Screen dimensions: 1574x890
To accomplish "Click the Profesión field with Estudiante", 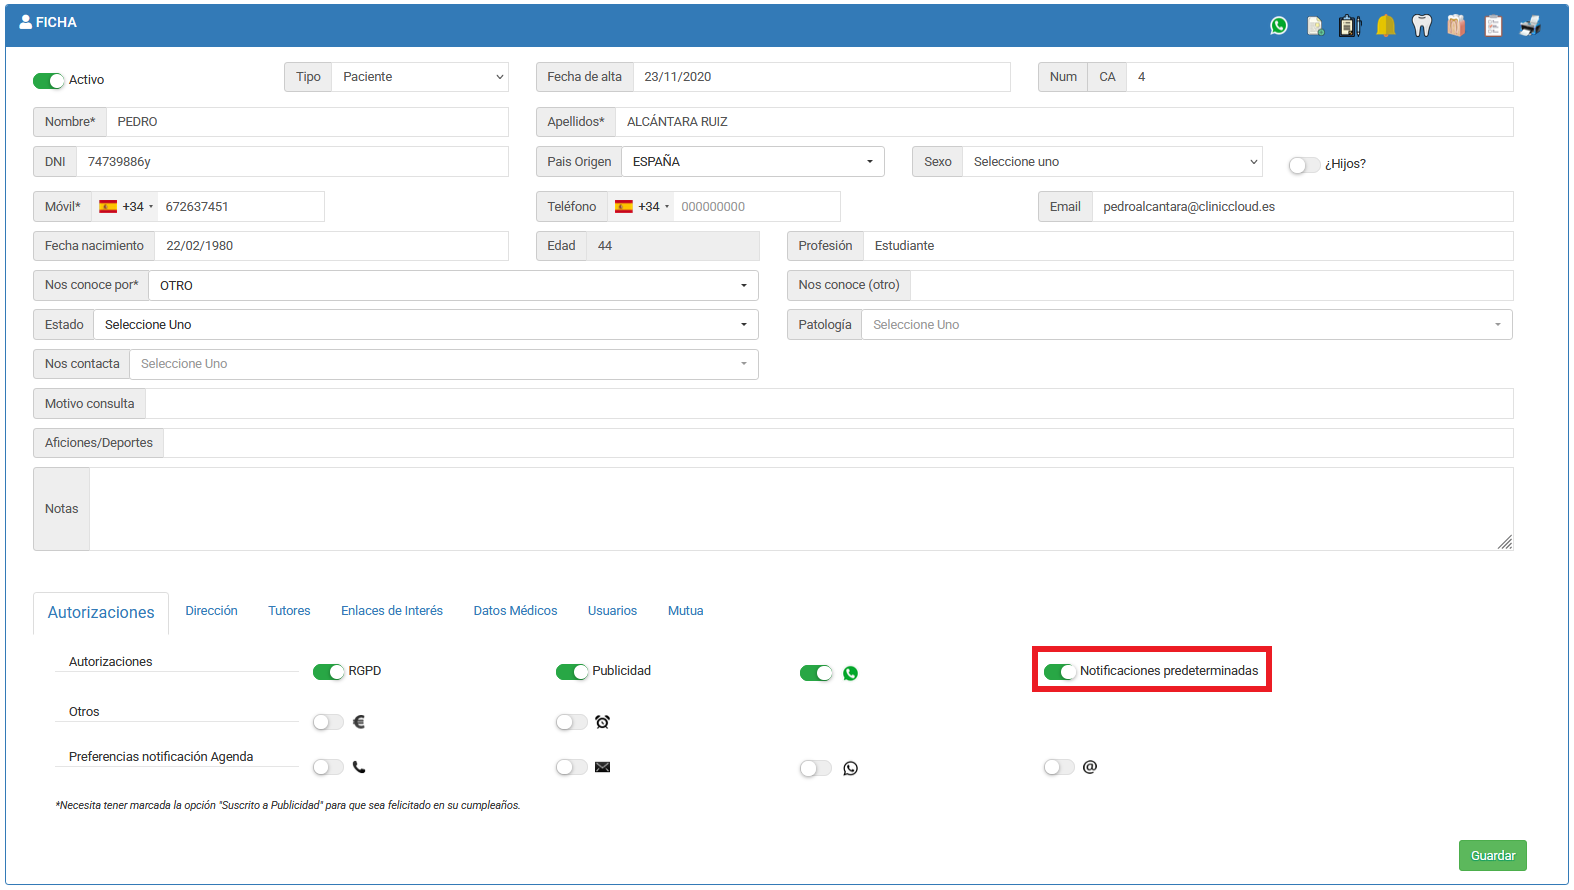I will point(1188,246).
